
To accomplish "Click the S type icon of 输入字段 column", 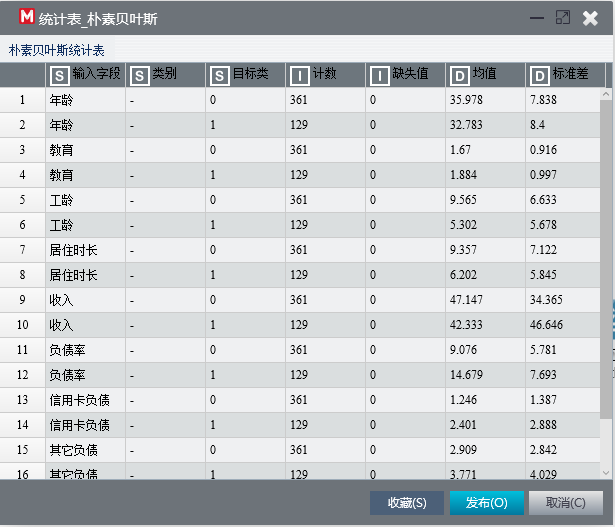I will click(x=59, y=76).
